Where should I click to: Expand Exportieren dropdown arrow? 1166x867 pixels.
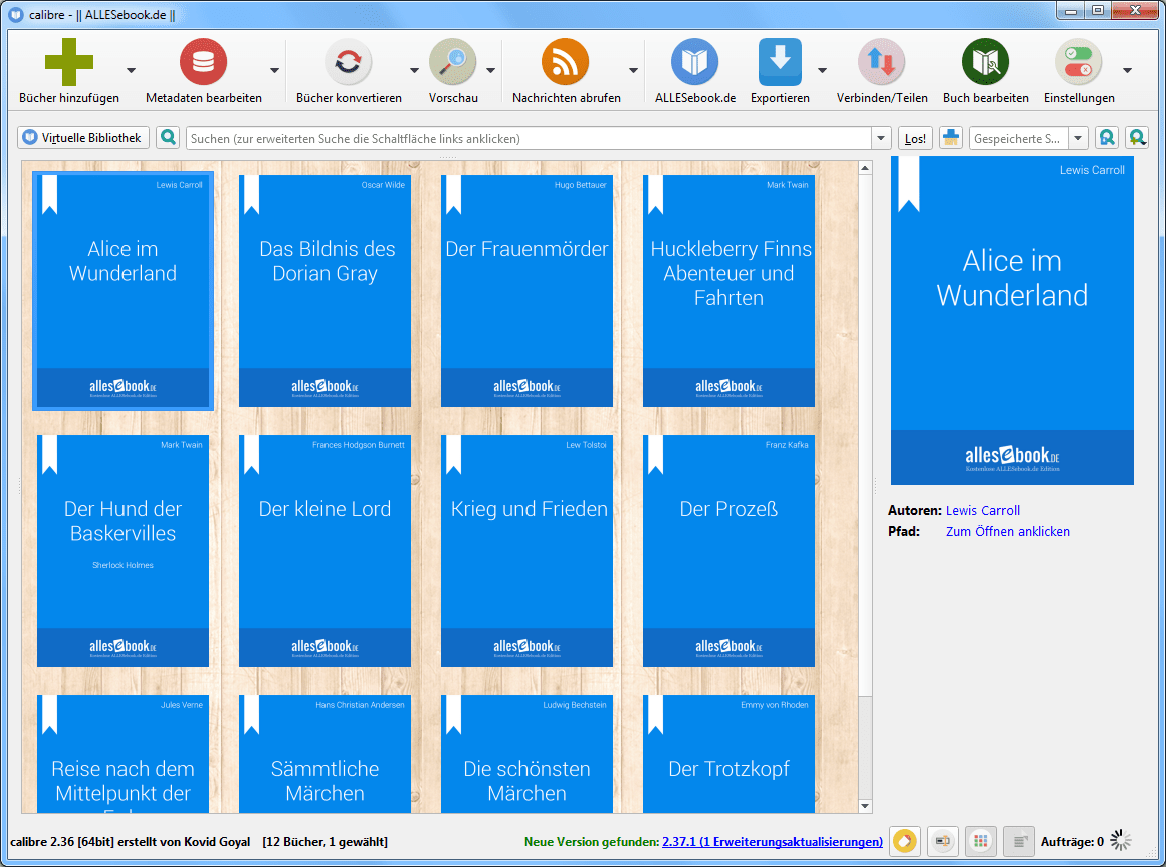pos(822,70)
